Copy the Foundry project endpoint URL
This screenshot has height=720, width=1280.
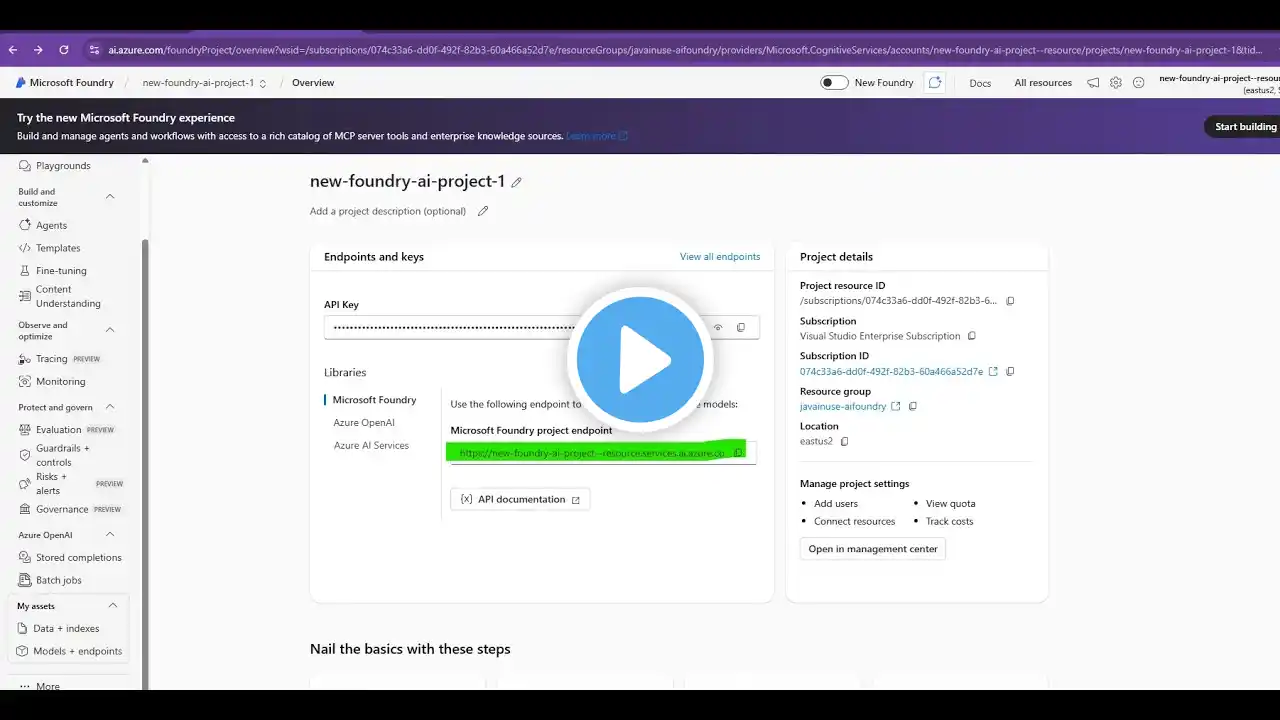pyautogui.click(x=739, y=453)
